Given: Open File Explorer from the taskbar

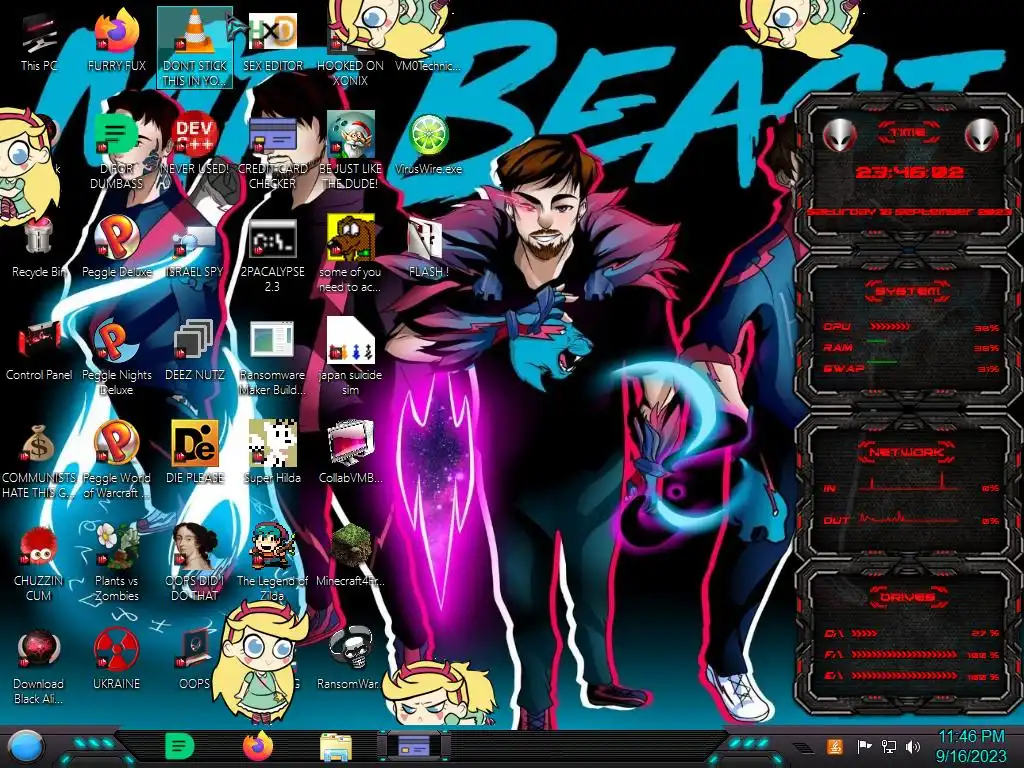Looking at the screenshot, I should pos(336,747).
